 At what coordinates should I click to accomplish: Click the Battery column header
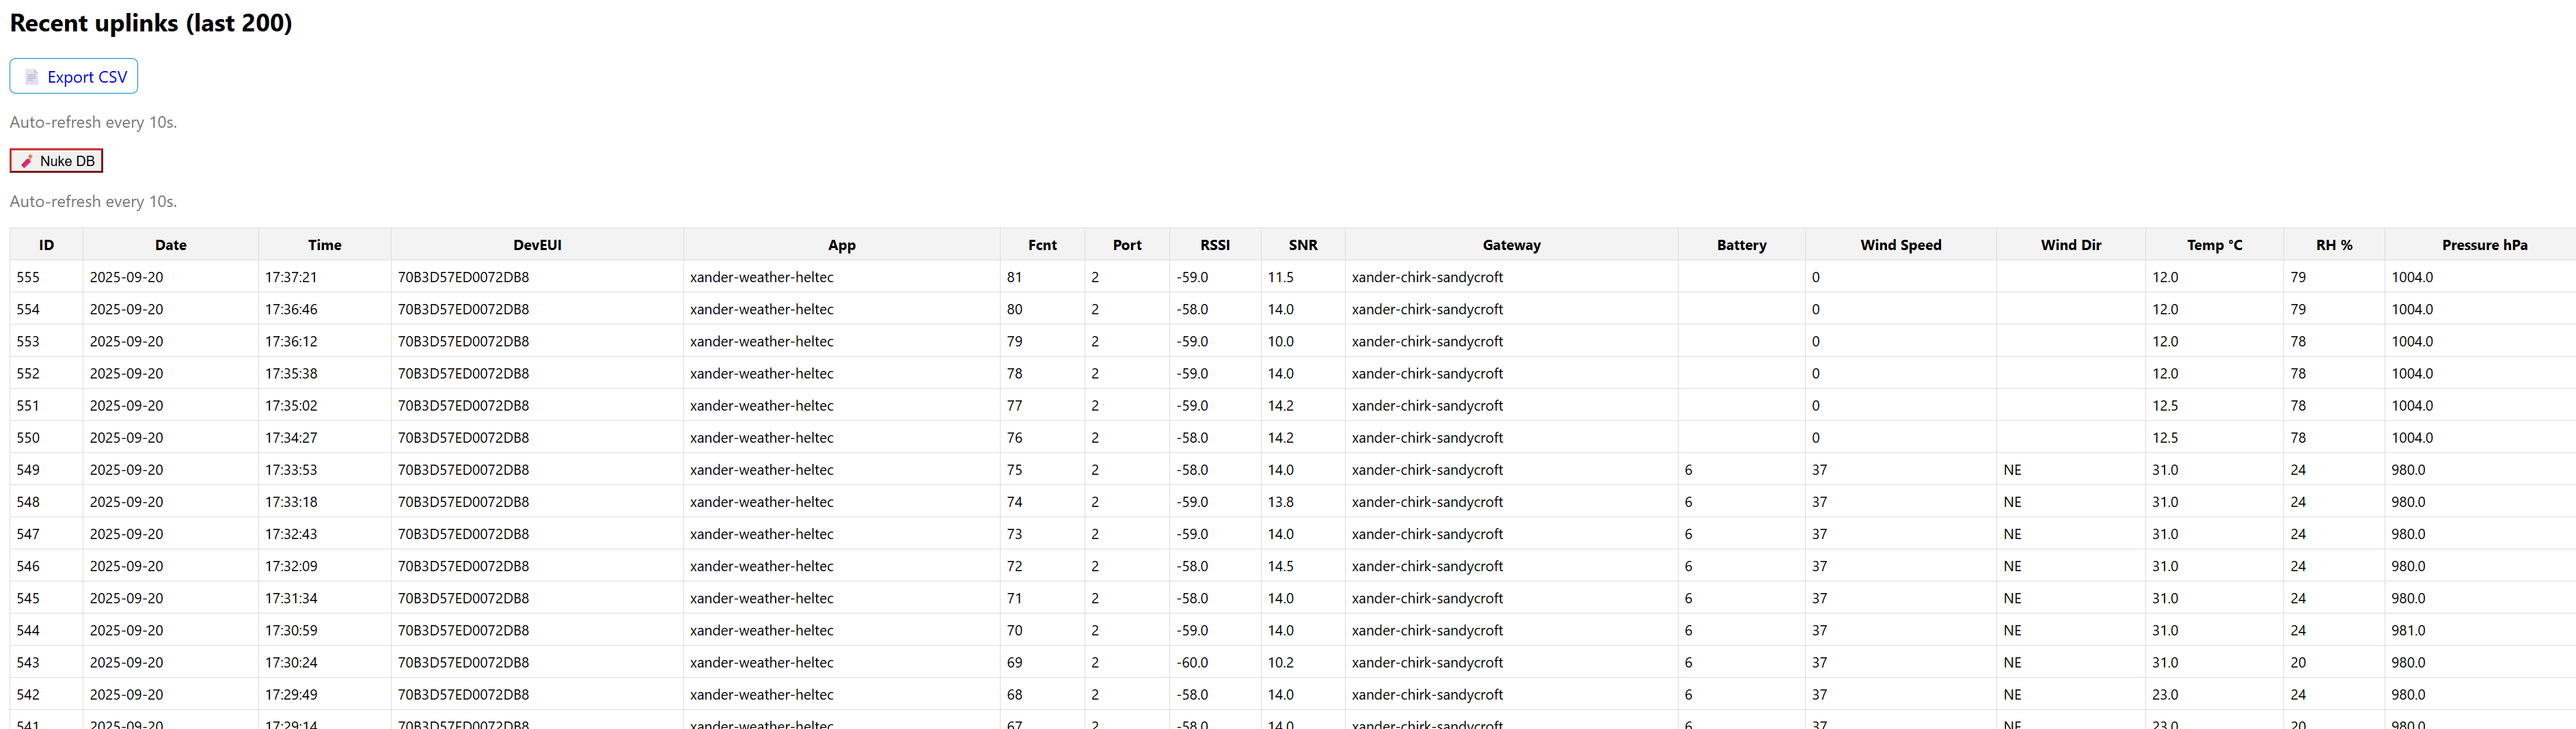[1741, 245]
